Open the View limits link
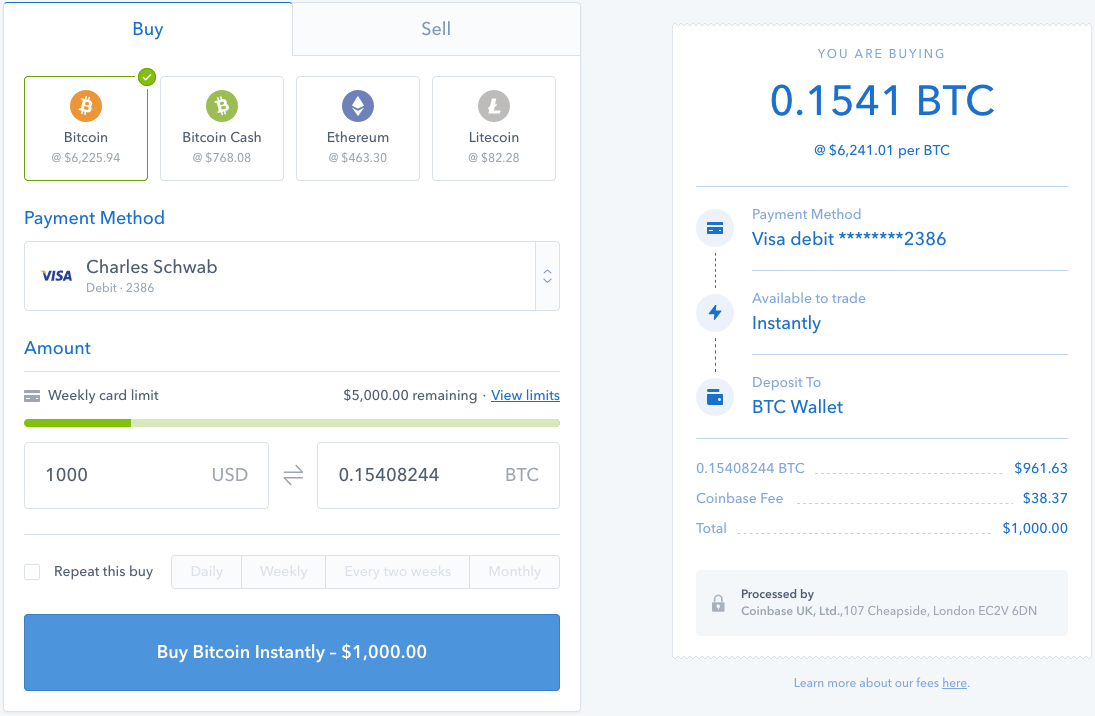 pyautogui.click(x=524, y=395)
